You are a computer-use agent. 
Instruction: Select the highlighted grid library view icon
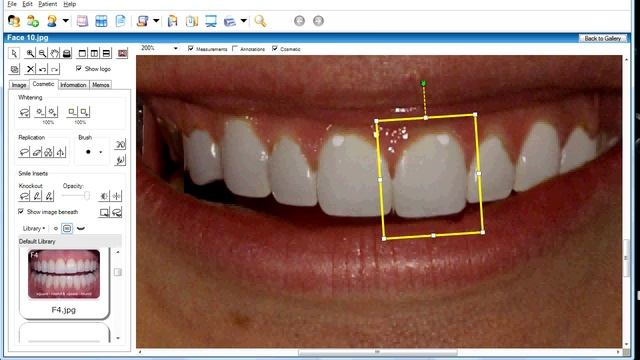(67, 228)
